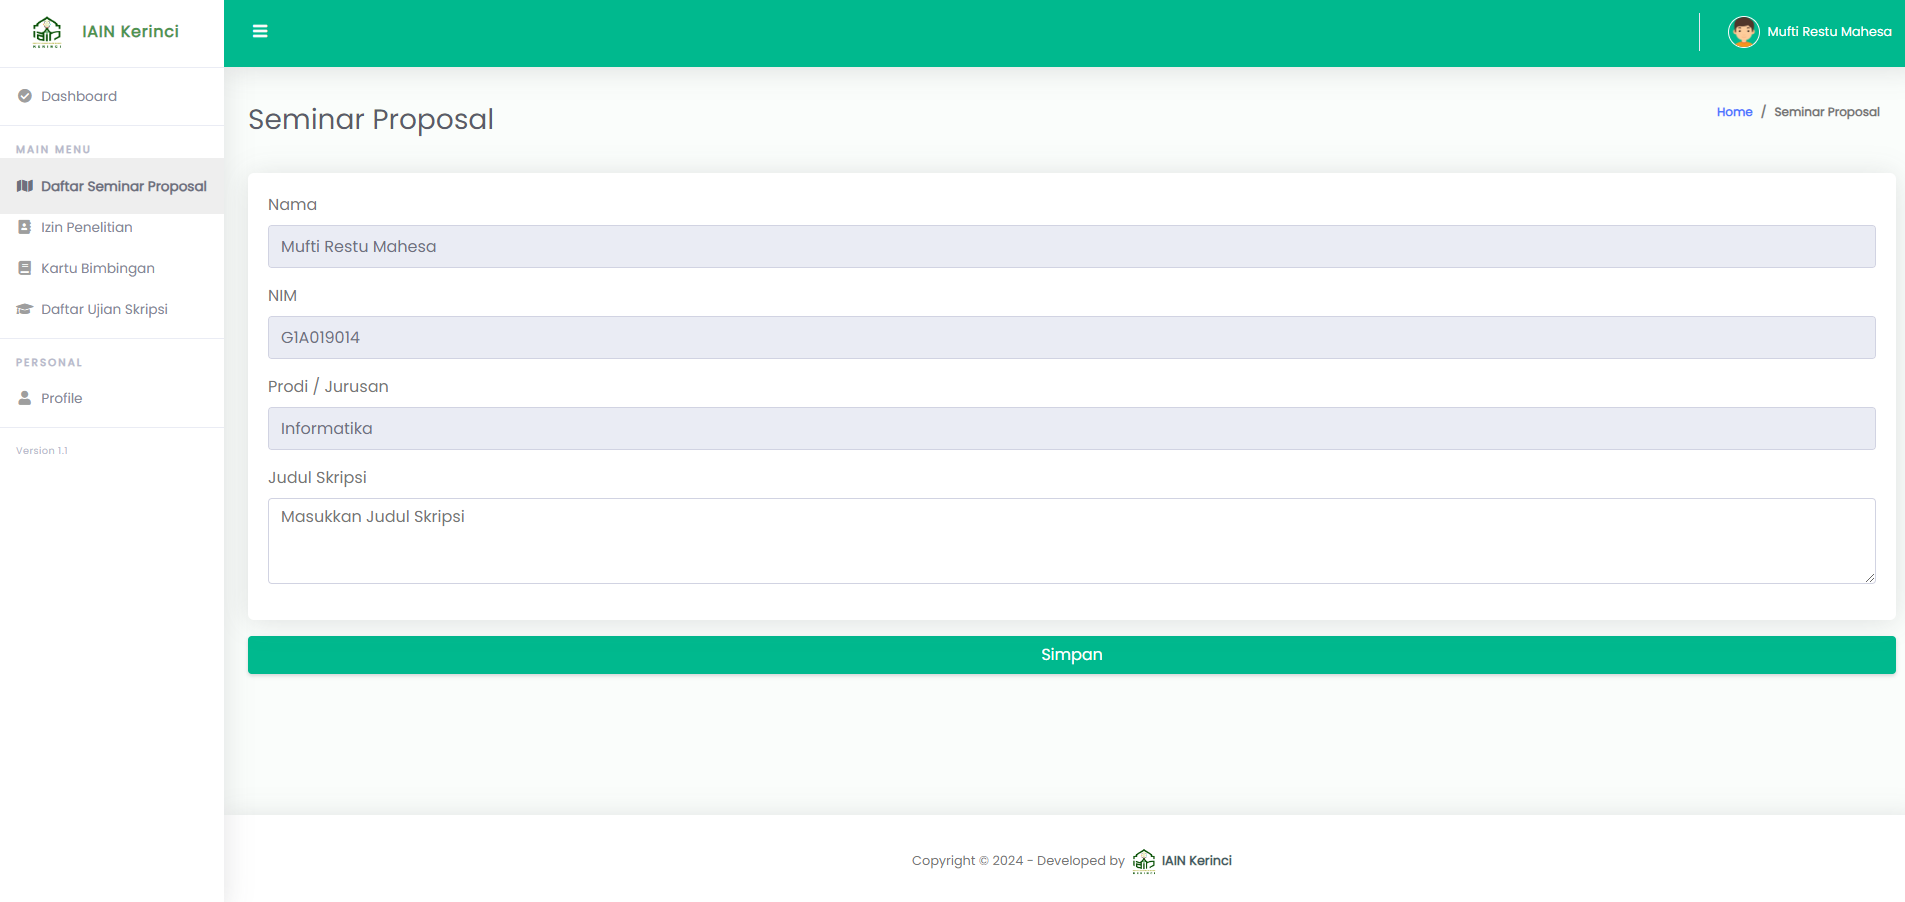The height and width of the screenshot is (902, 1905).
Task: Follow the Home breadcrumb link
Action: point(1734,112)
